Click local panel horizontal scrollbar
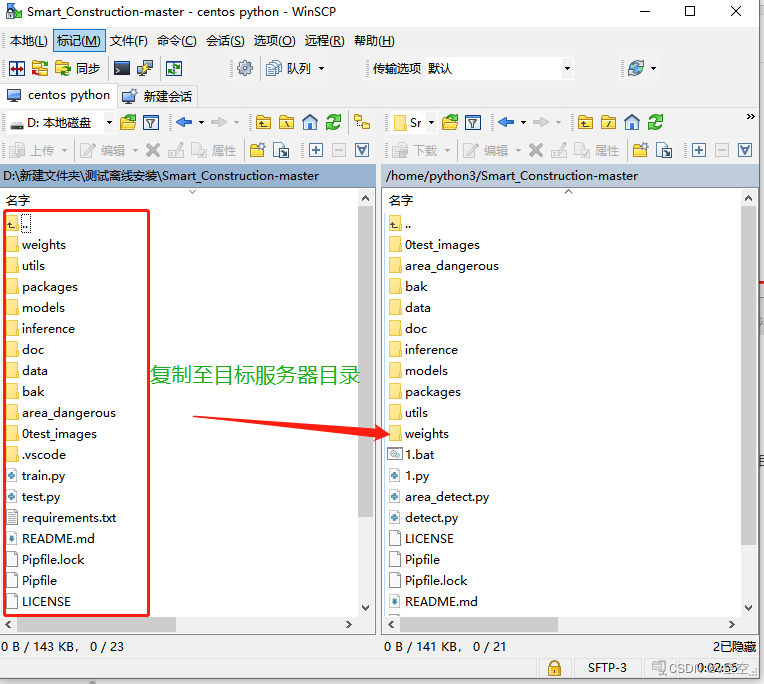The image size is (764, 684). click(96, 625)
